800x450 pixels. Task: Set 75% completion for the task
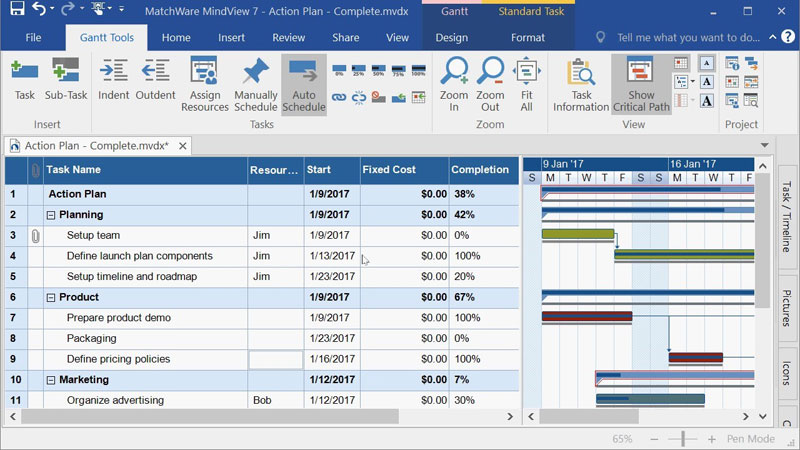point(398,70)
